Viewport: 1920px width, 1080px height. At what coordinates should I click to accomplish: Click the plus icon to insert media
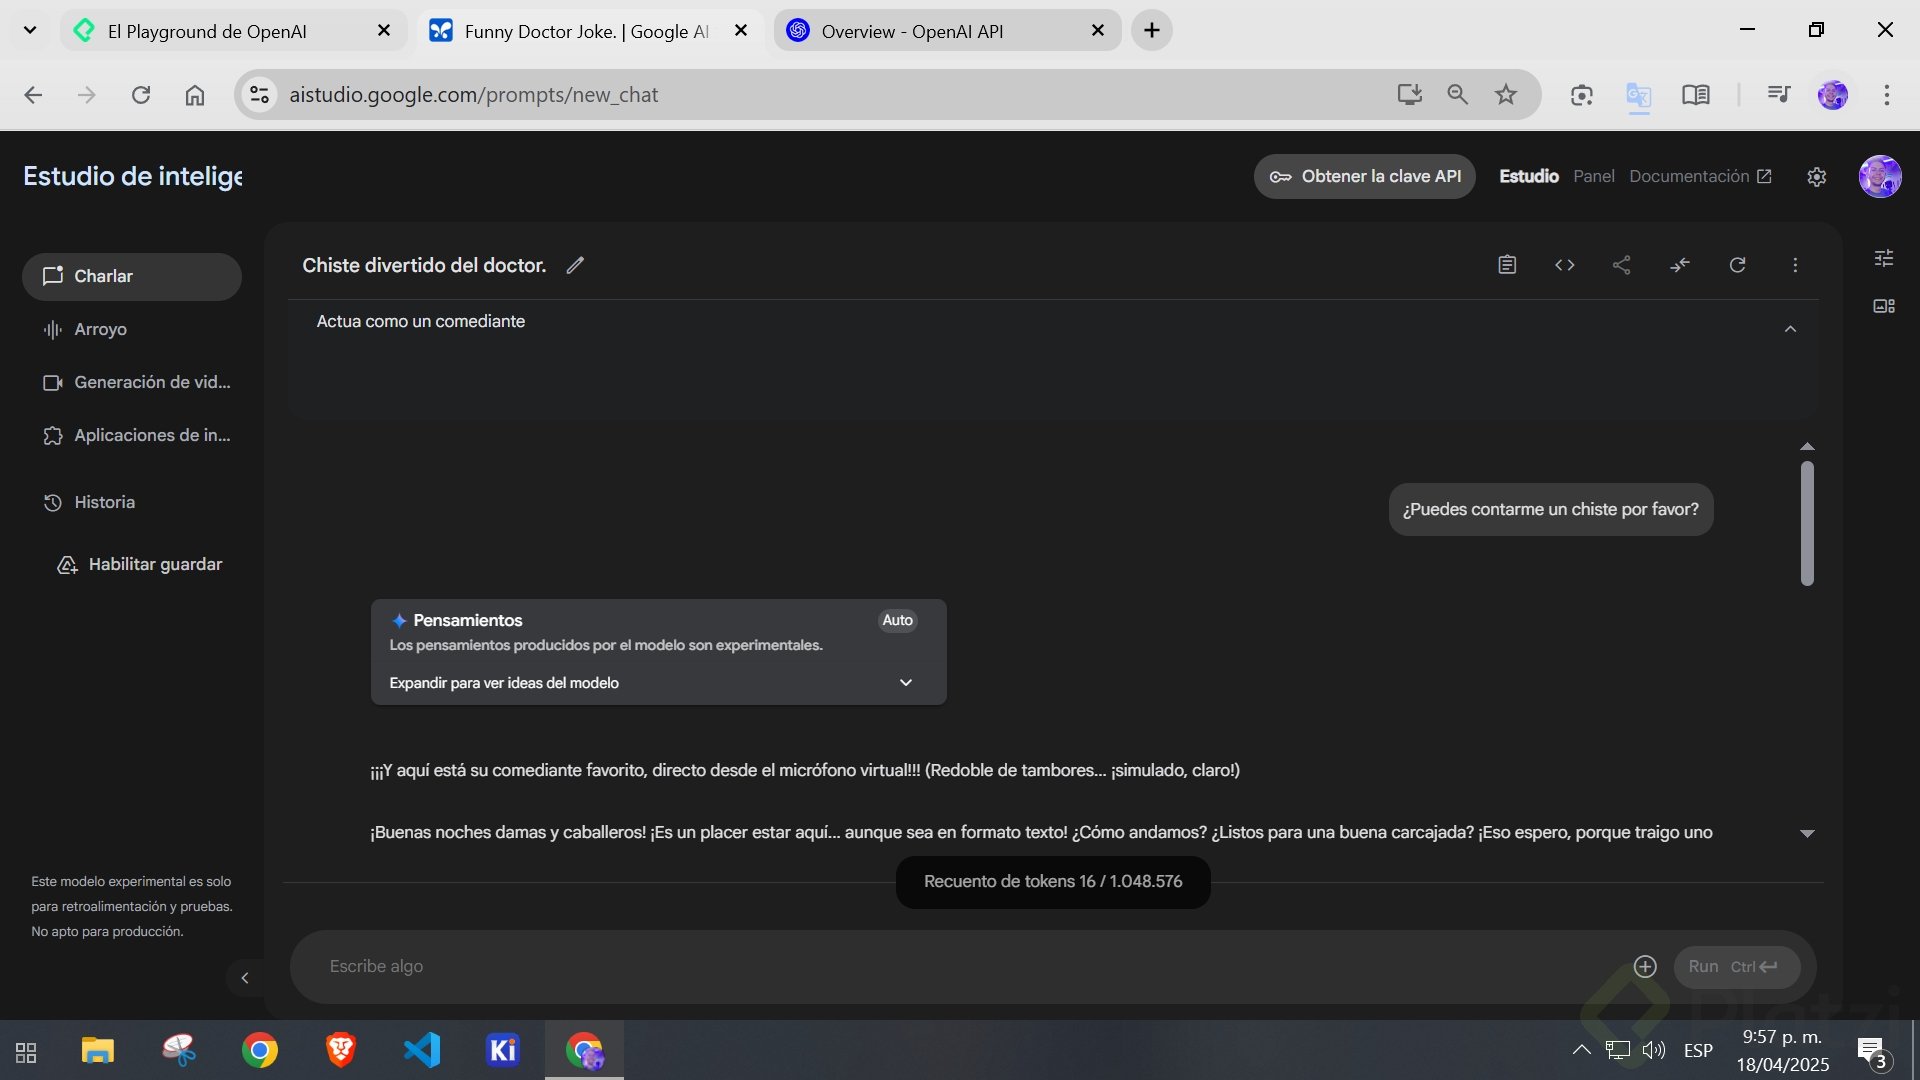[x=1645, y=966]
